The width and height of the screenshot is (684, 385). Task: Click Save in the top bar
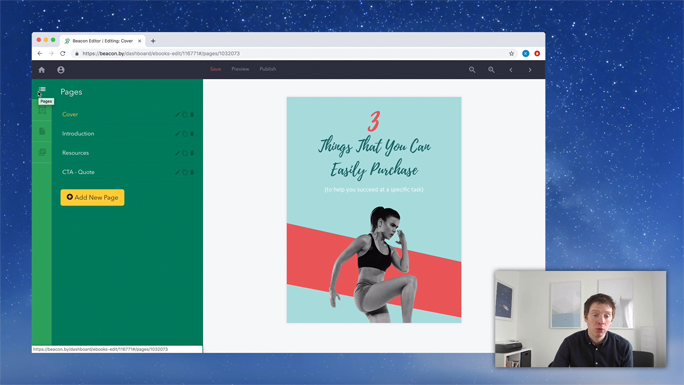tap(215, 69)
